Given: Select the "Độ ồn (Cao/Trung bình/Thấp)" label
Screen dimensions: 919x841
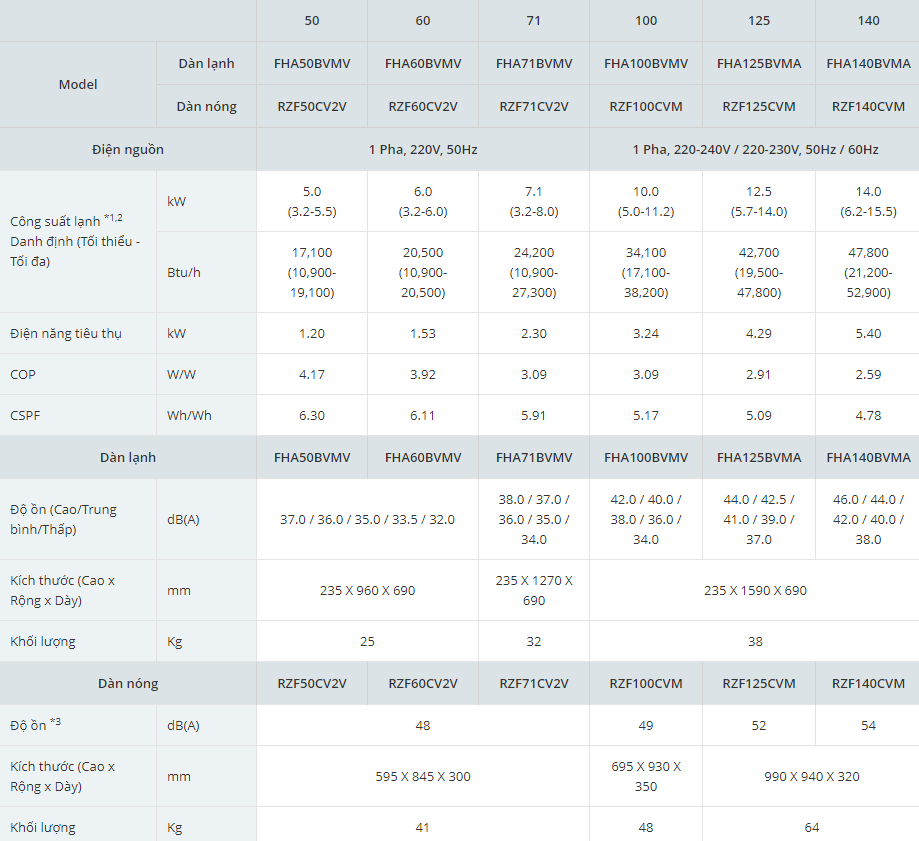Looking at the screenshot, I should click(x=63, y=519).
